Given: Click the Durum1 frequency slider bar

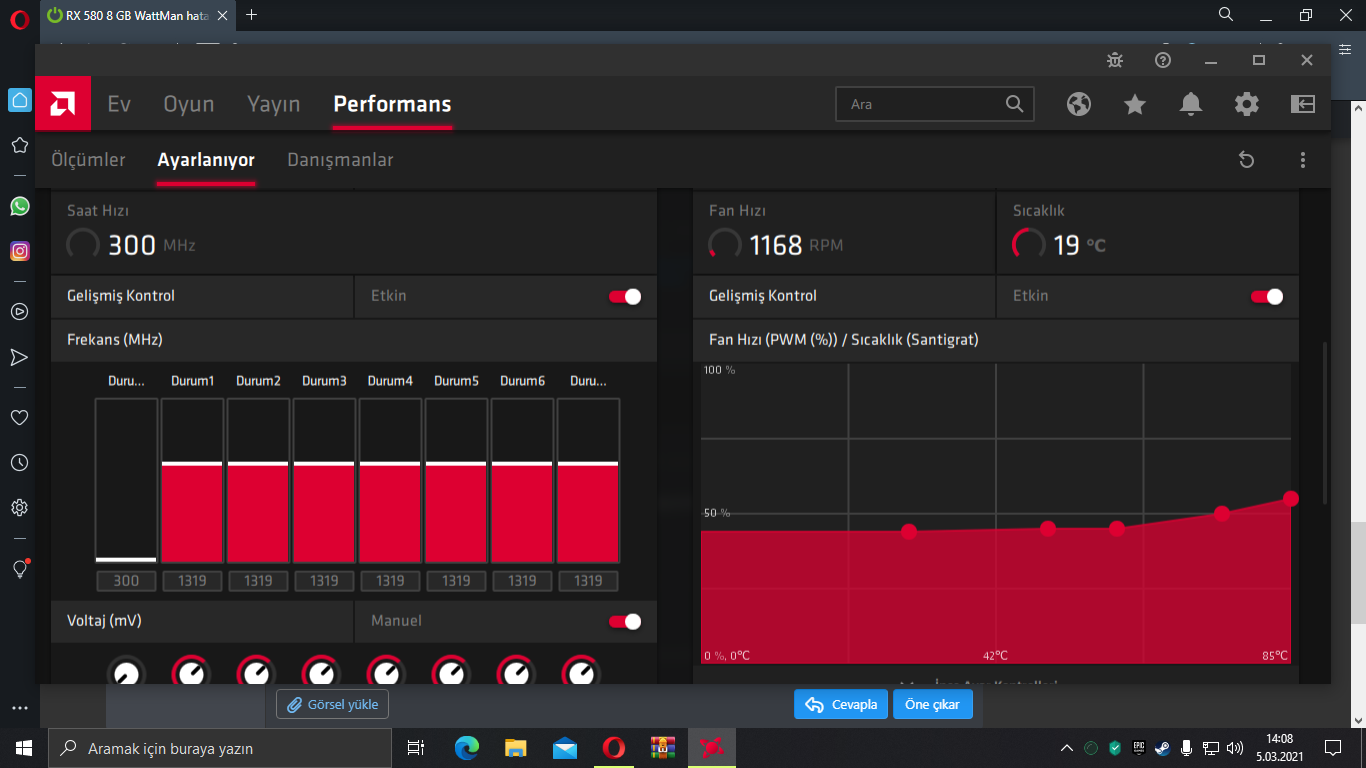Looking at the screenshot, I should 192,480.
